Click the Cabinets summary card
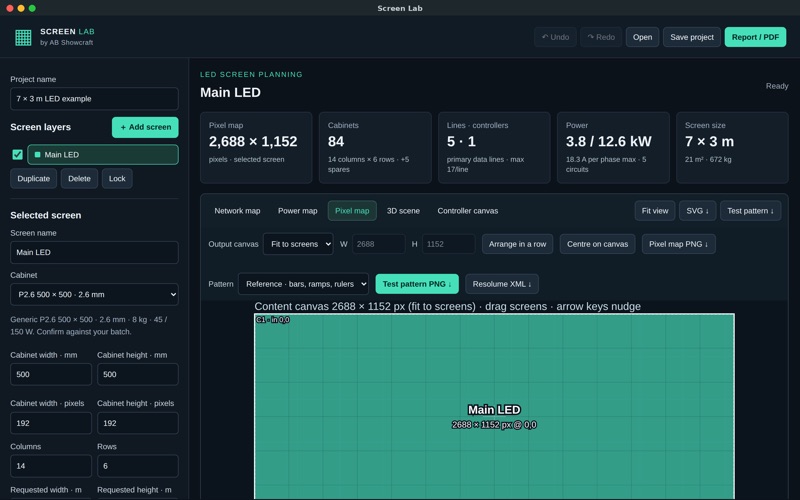Image resolution: width=800 pixels, height=500 pixels. (x=375, y=147)
